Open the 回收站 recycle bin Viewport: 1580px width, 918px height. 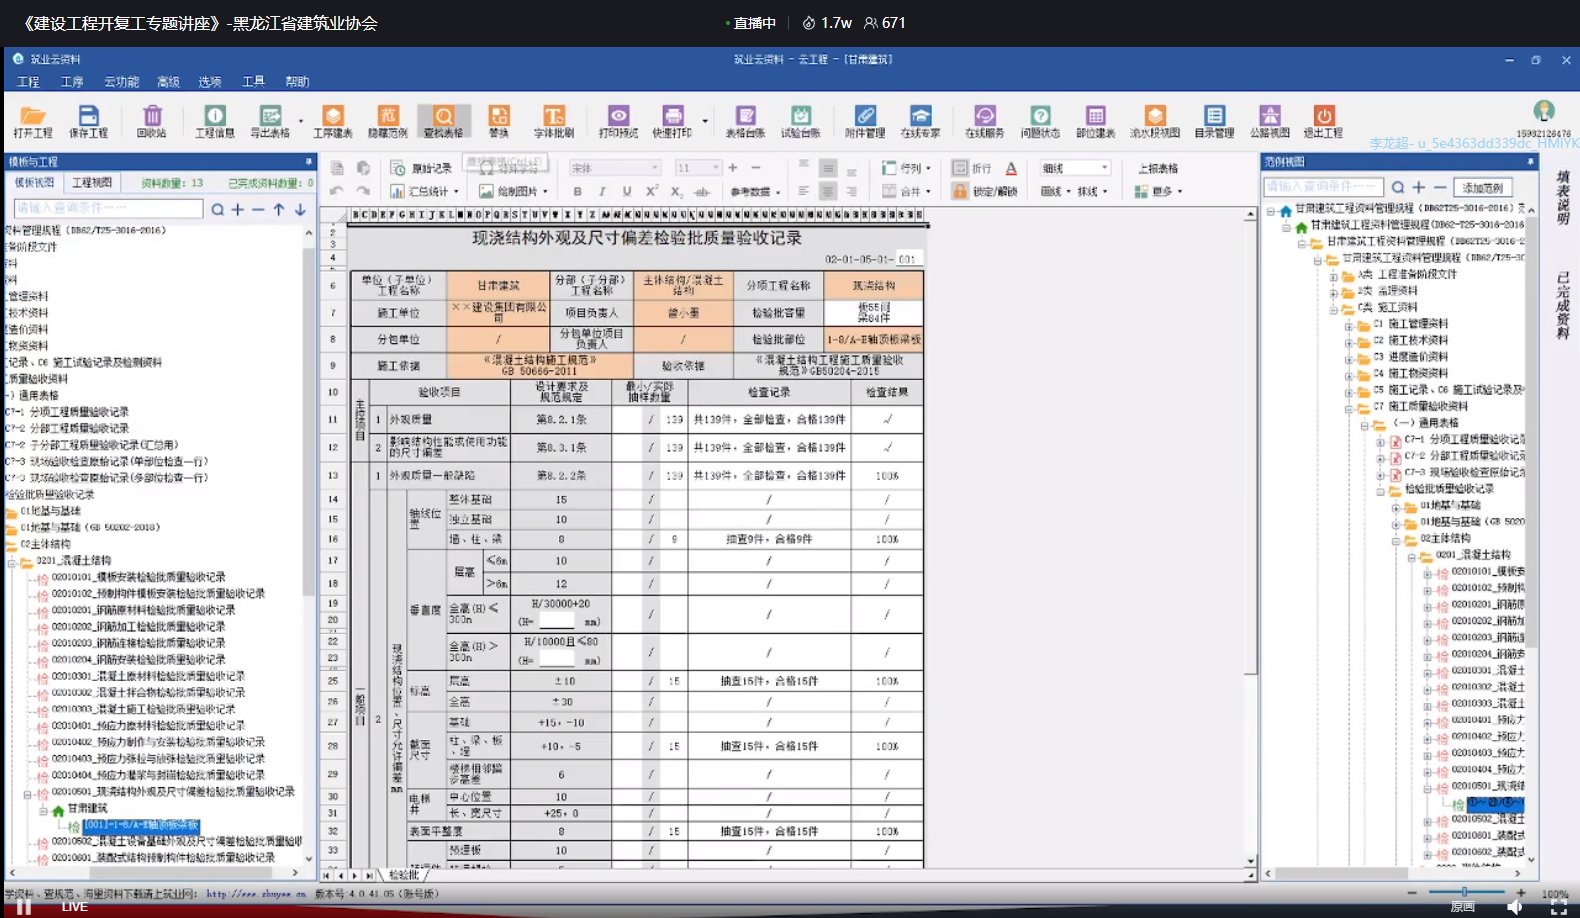pyautogui.click(x=152, y=121)
